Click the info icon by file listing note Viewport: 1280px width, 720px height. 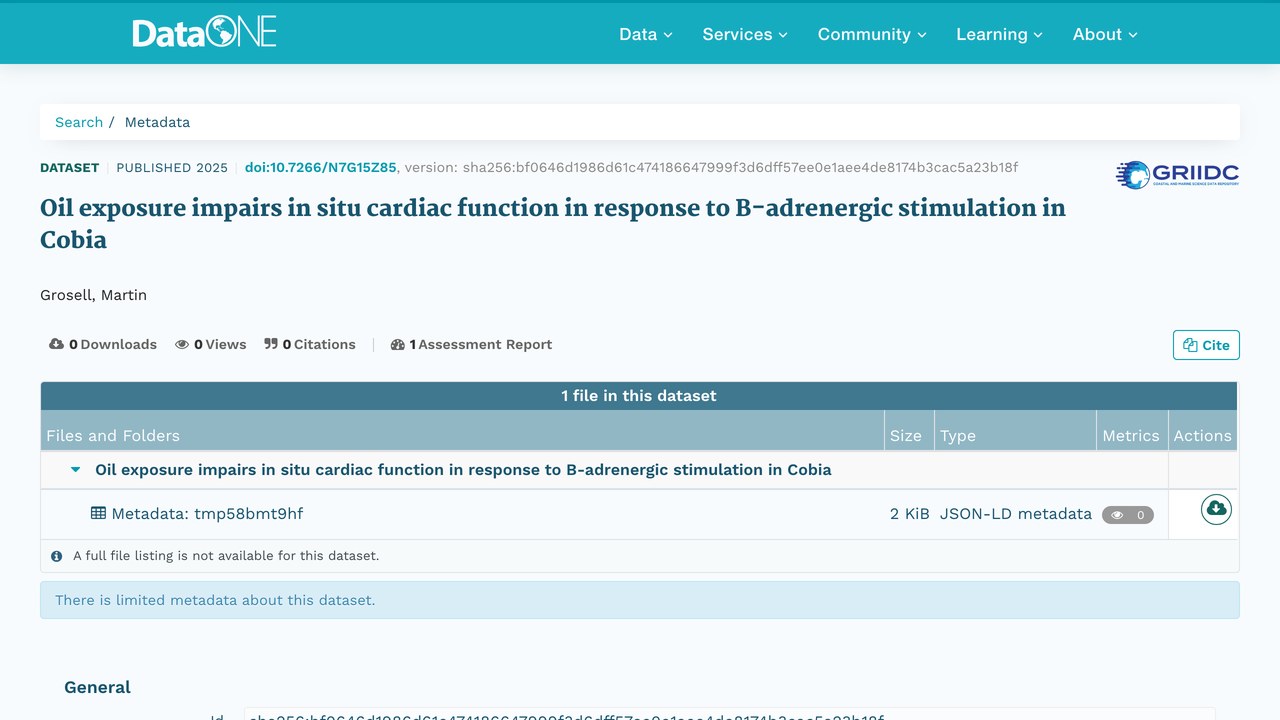tap(57, 556)
